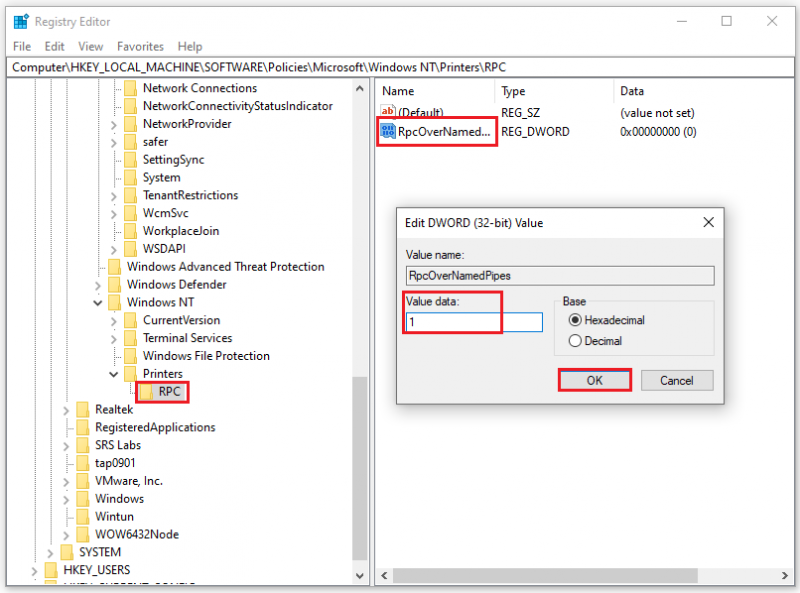800x593 pixels.
Task: Click inside the Value data field
Action: pos(474,322)
